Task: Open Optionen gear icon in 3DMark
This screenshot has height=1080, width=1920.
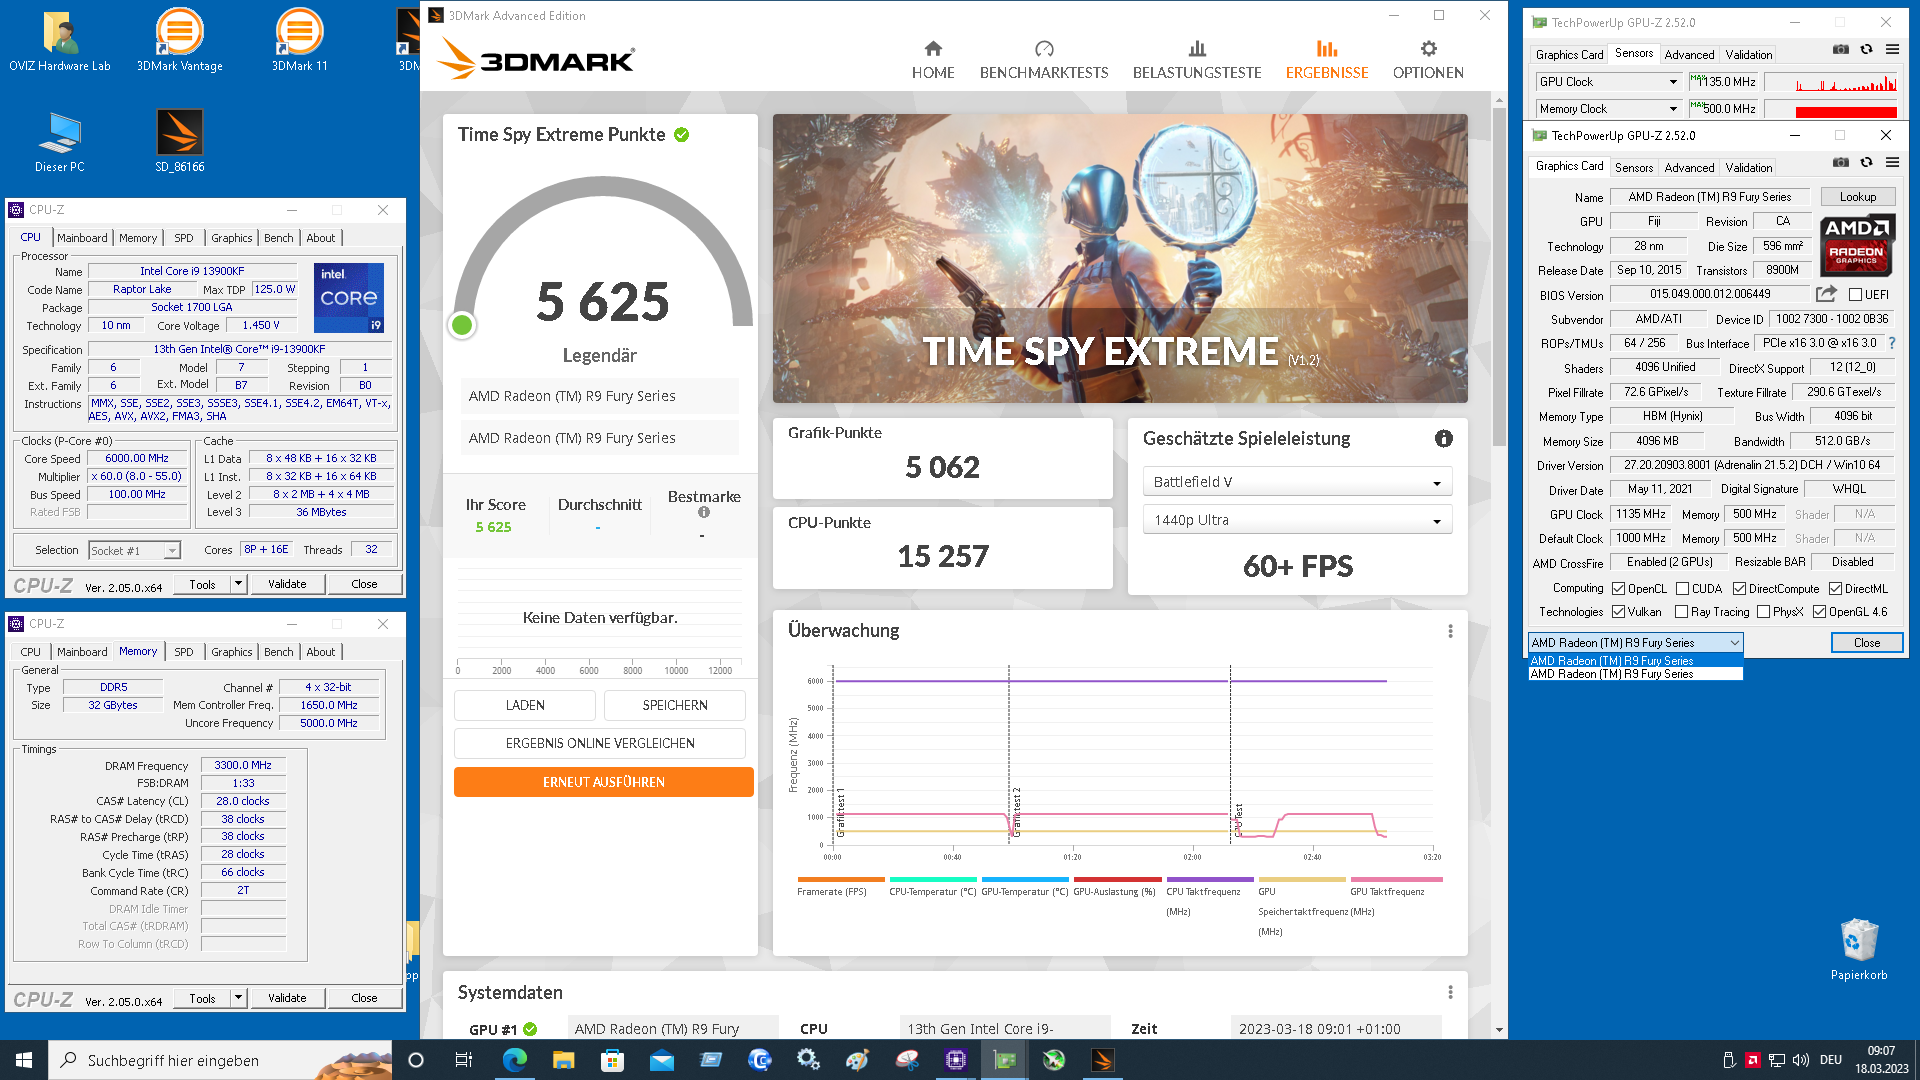Action: pyautogui.click(x=1428, y=49)
